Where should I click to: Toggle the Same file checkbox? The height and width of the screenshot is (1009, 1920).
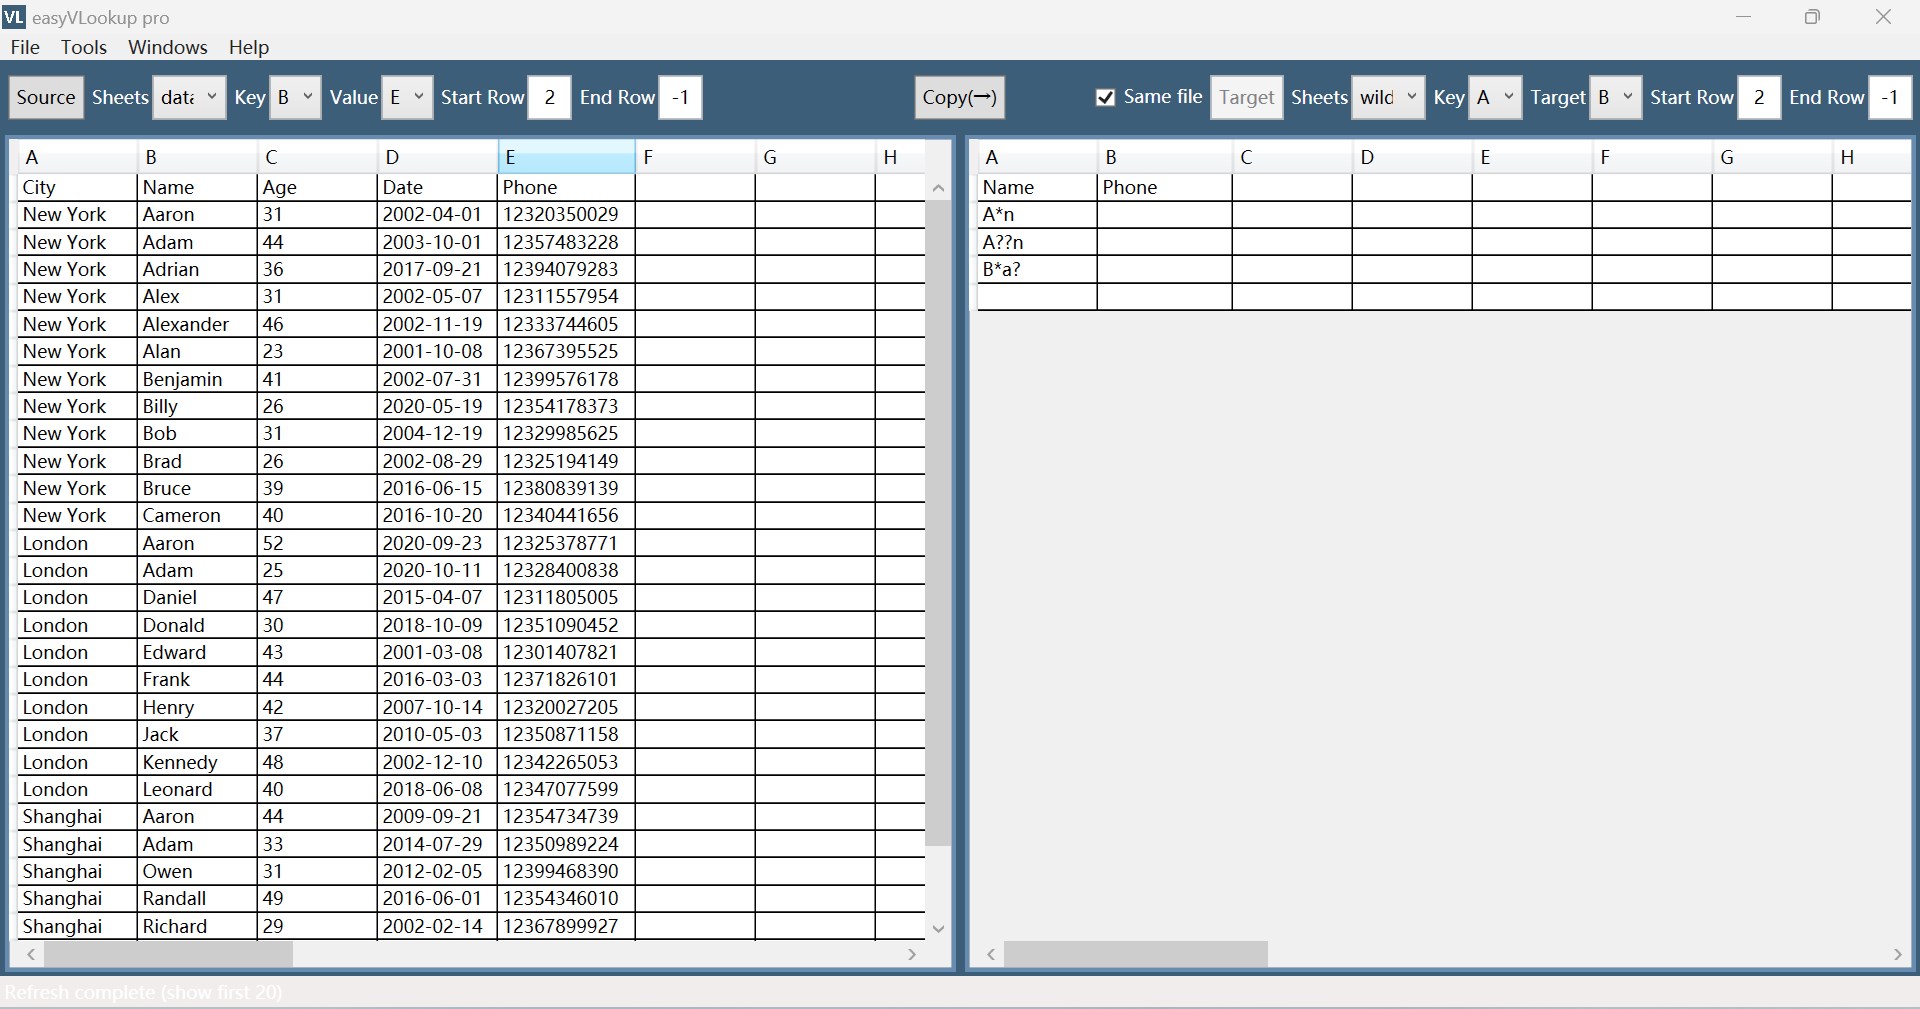pyautogui.click(x=1105, y=97)
